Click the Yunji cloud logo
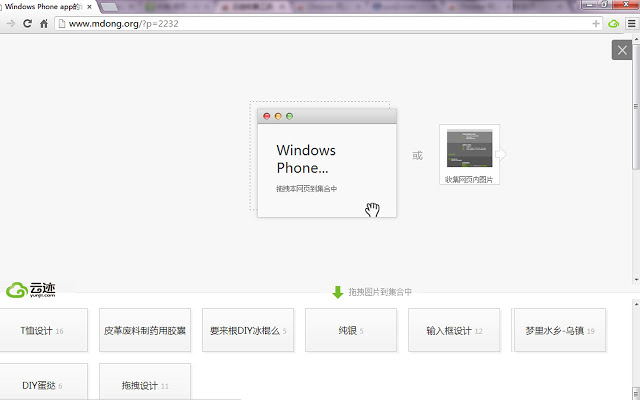Viewport: 640px width, 400px height. click(x=31, y=290)
